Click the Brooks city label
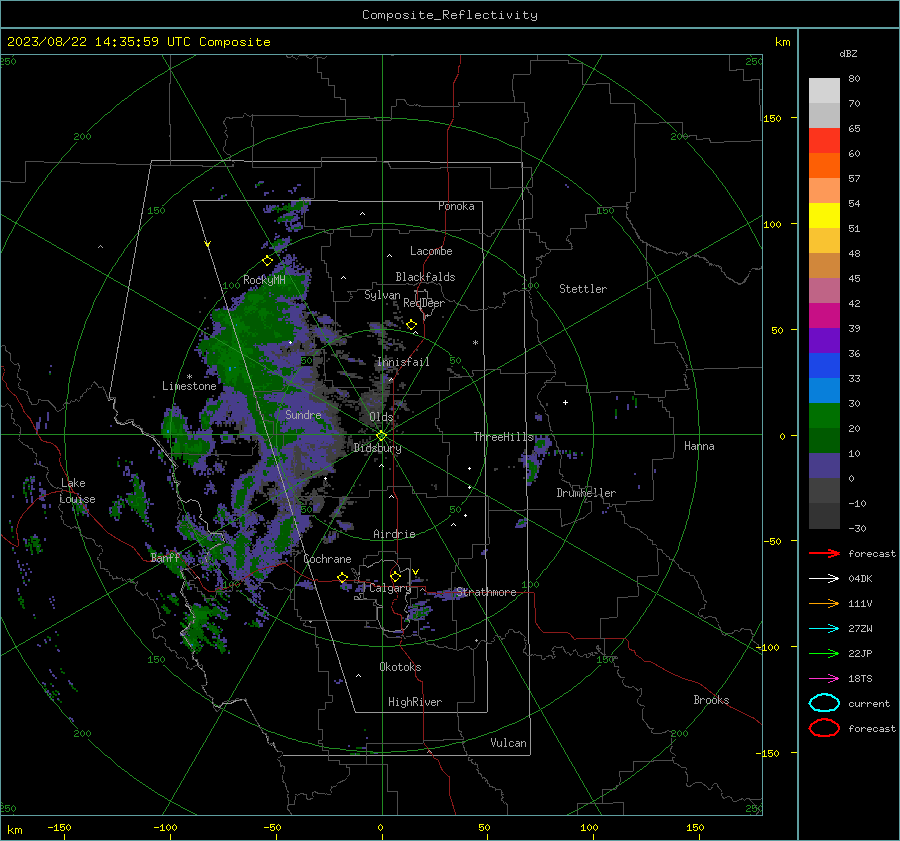This screenshot has width=900, height=841. point(711,700)
